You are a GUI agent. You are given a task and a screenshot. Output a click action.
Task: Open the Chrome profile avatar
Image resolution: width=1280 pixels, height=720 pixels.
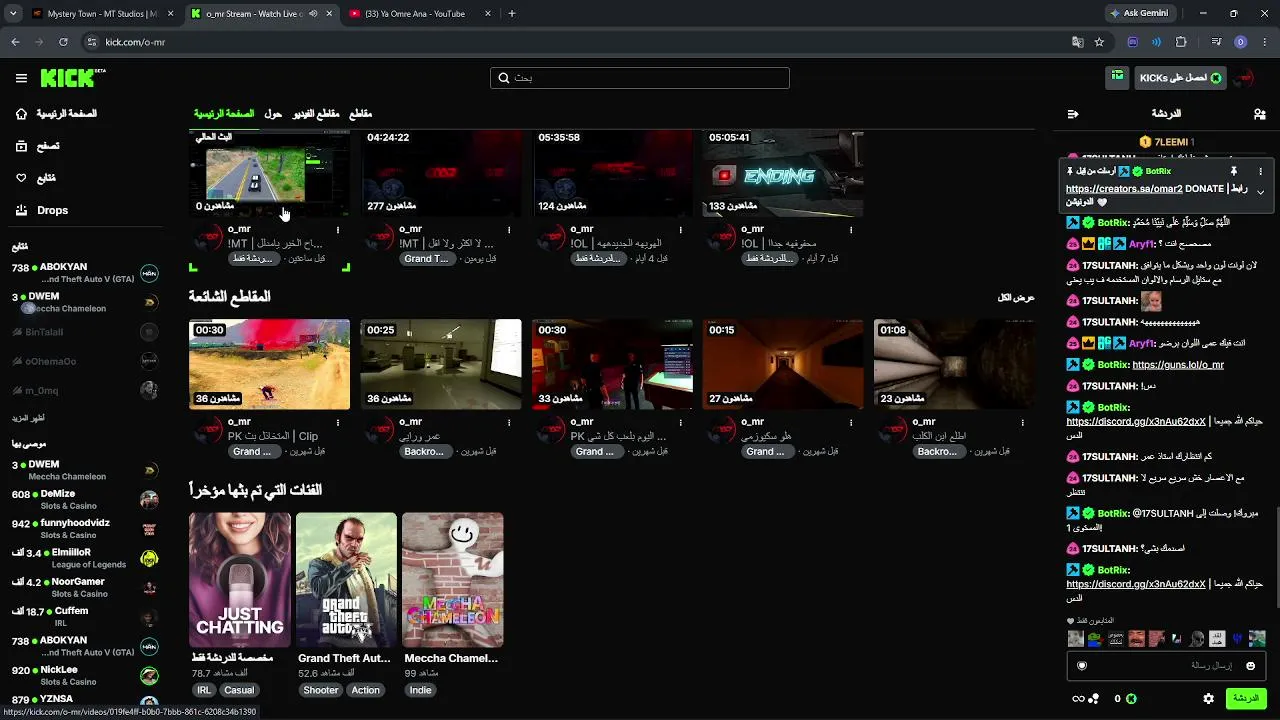[x=1240, y=42]
